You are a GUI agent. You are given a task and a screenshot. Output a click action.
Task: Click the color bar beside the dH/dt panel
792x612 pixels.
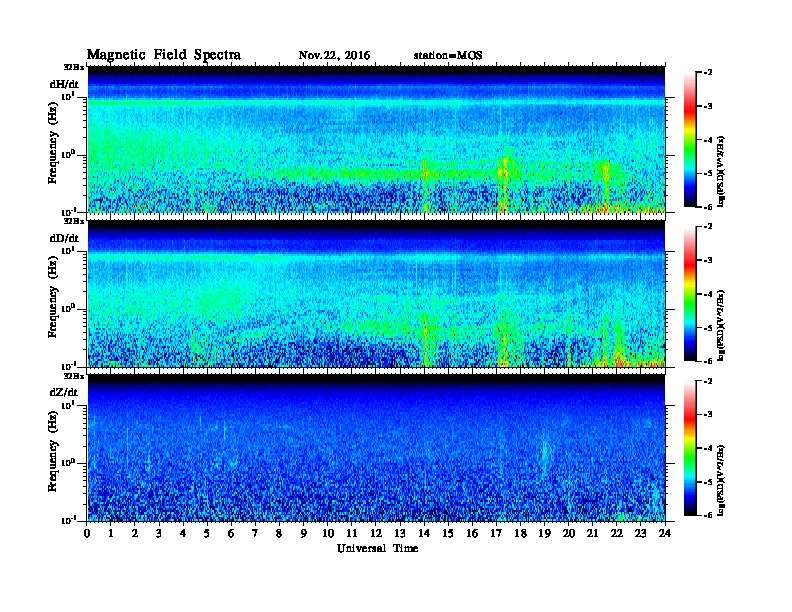[x=689, y=139]
